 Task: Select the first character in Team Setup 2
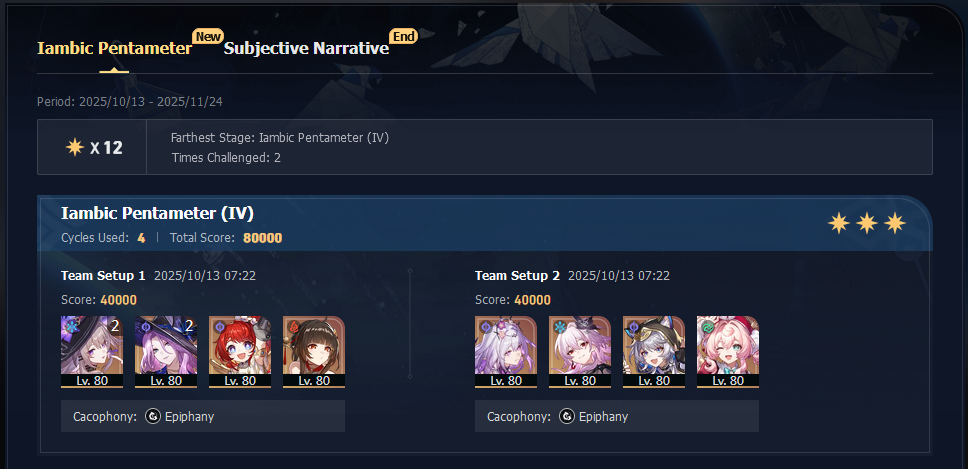pyautogui.click(x=506, y=352)
